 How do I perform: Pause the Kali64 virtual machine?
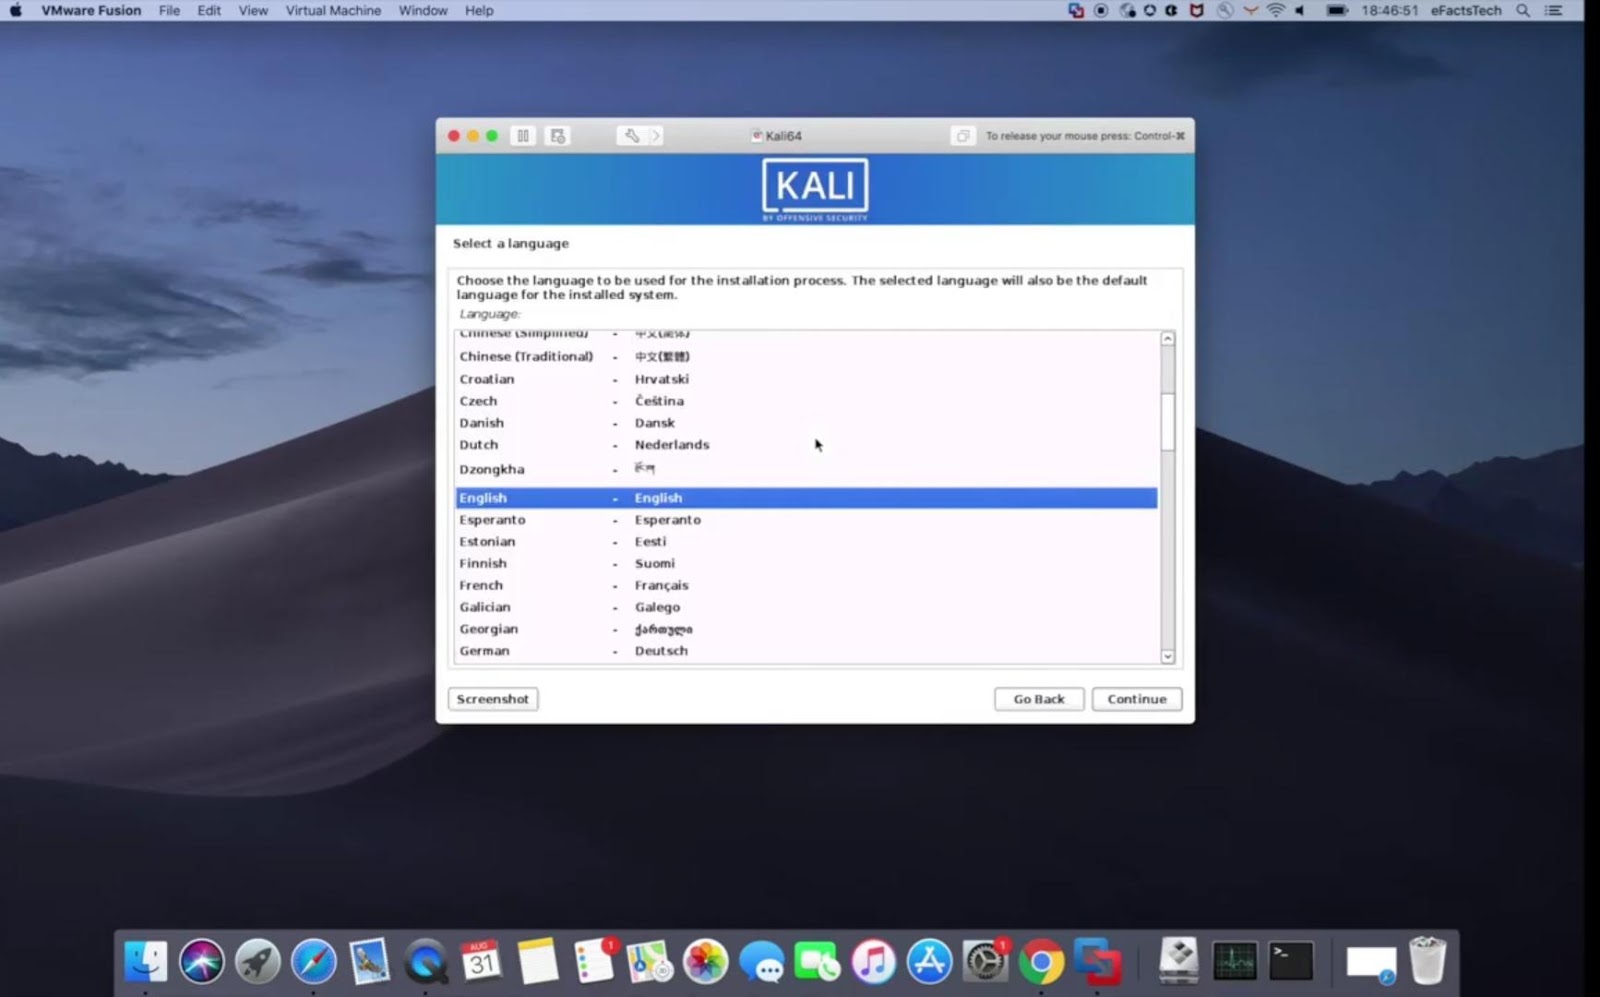point(523,136)
